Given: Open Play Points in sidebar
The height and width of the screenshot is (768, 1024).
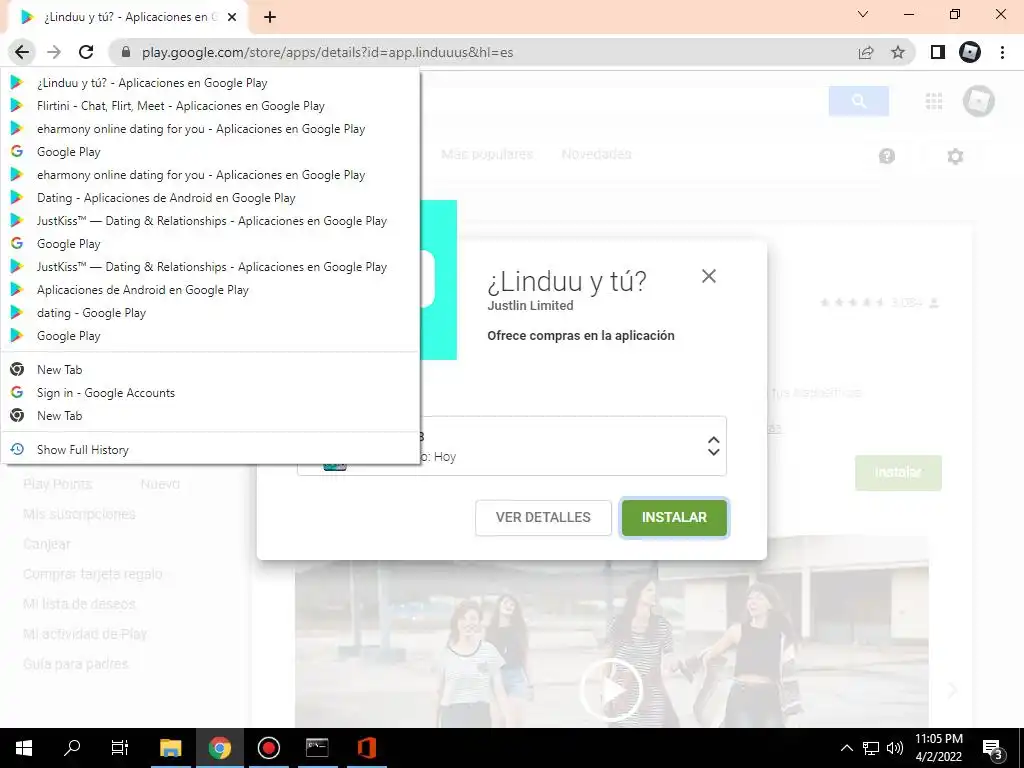Looking at the screenshot, I should tap(57, 484).
